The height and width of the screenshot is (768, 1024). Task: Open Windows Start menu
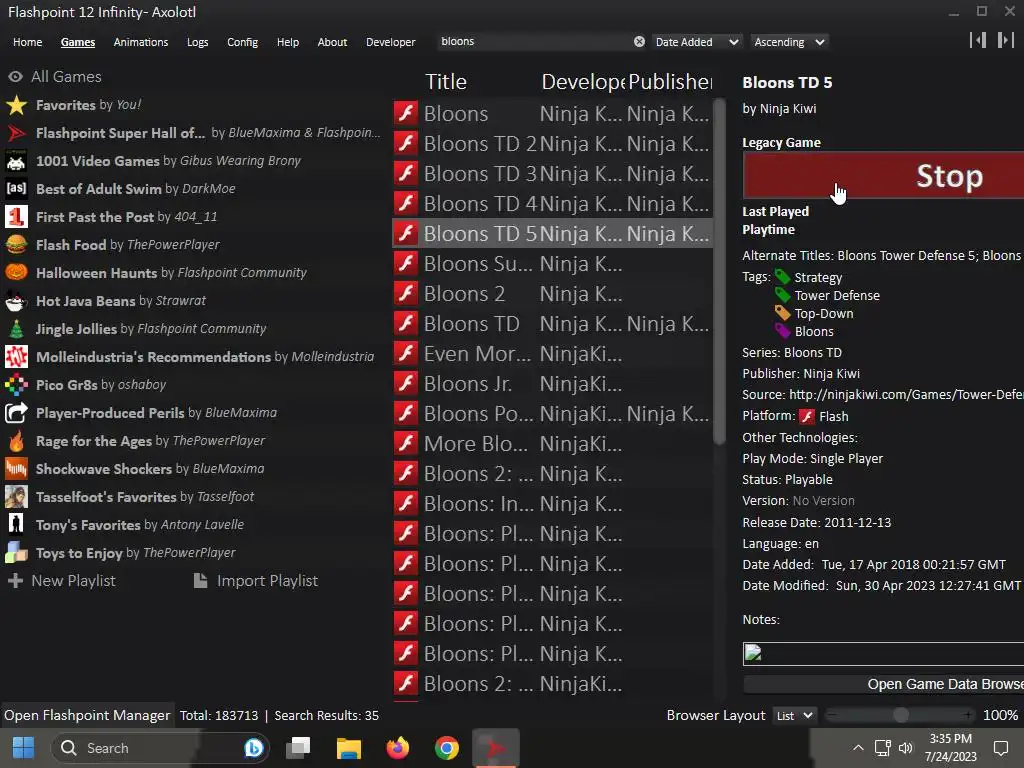pyautogui.click(x=24, y=748)
